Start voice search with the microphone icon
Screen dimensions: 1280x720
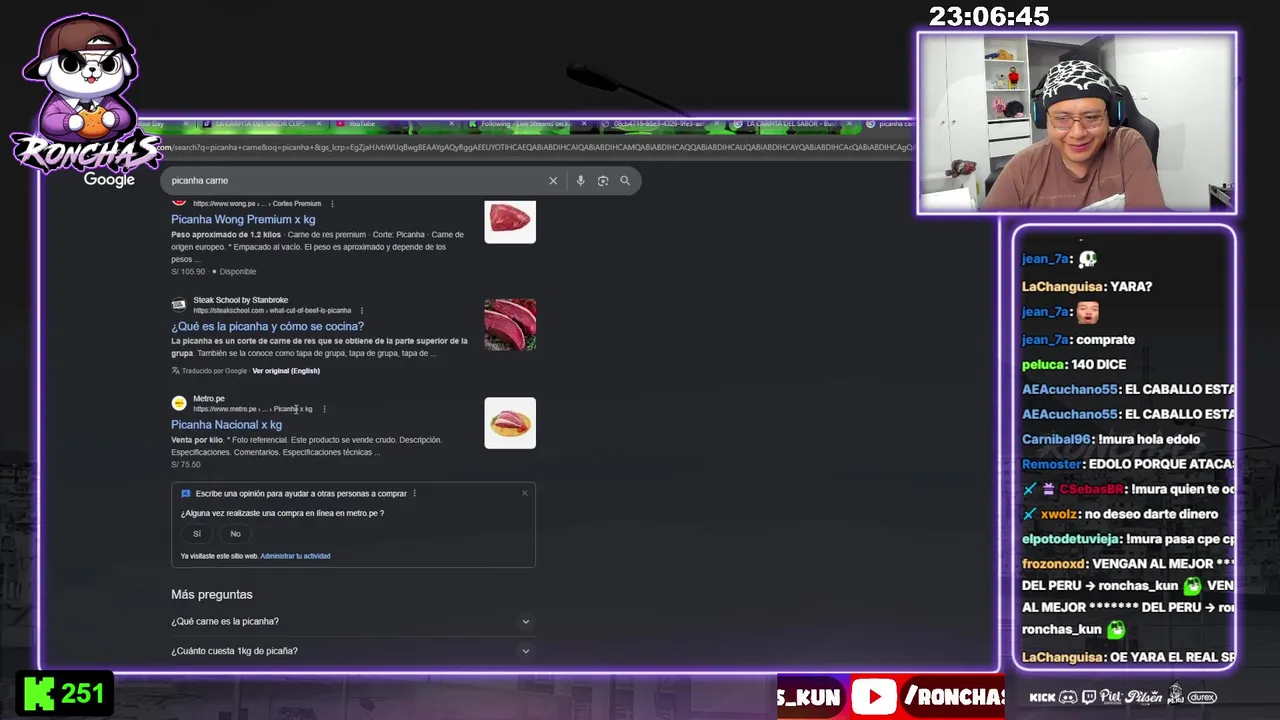(580, 181)
